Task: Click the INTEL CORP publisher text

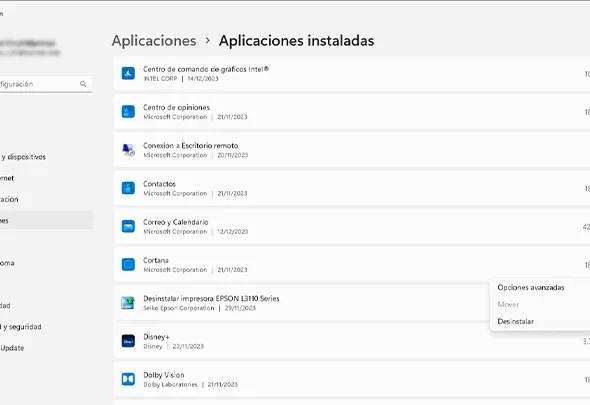Action: click(160, 79)
